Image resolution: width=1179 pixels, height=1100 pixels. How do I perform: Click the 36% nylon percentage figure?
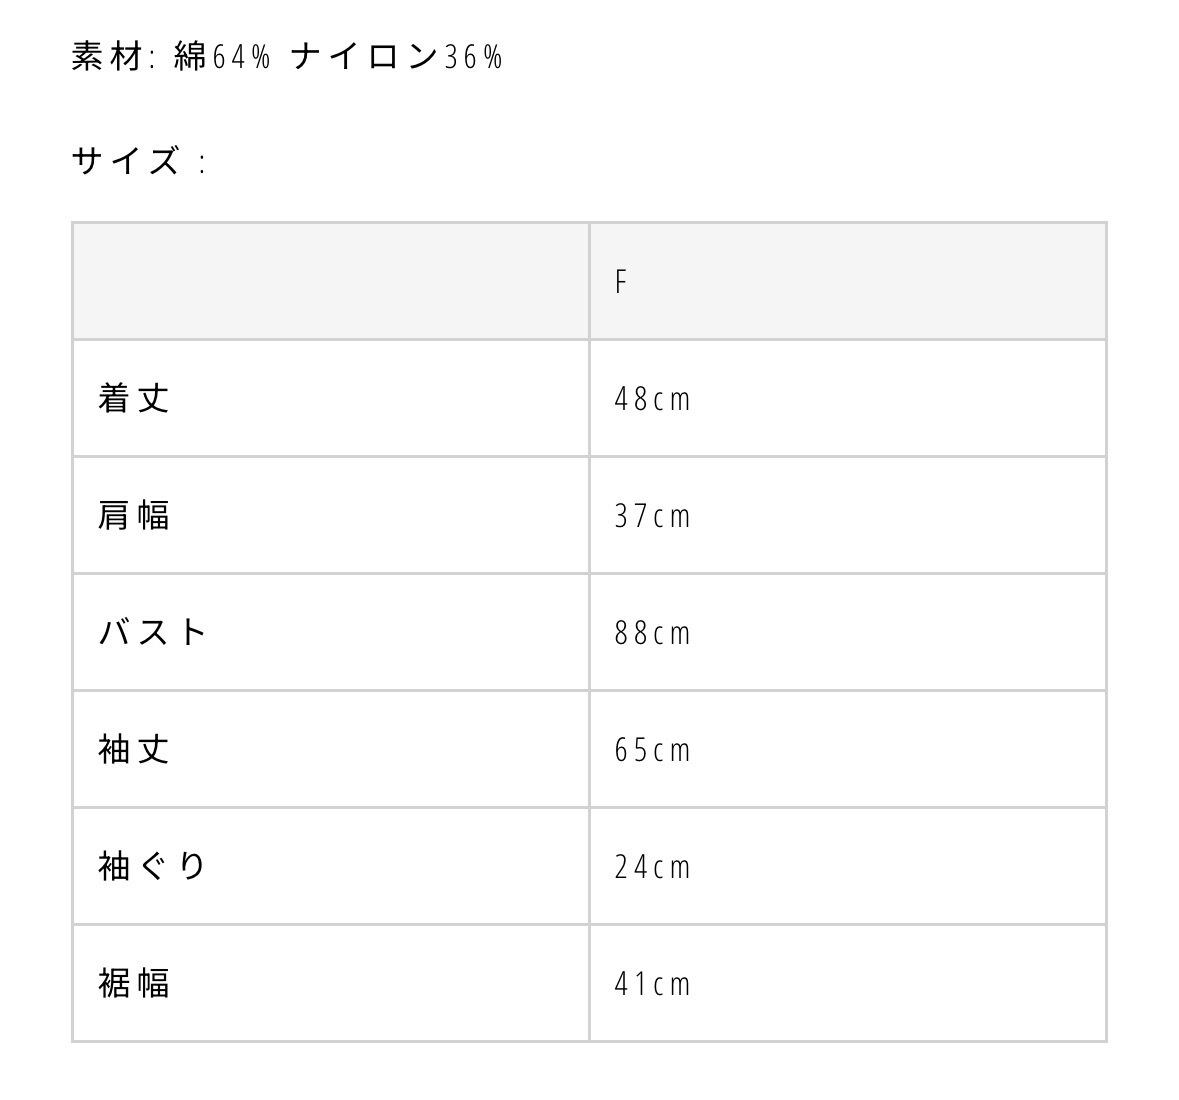coord(473,57)
